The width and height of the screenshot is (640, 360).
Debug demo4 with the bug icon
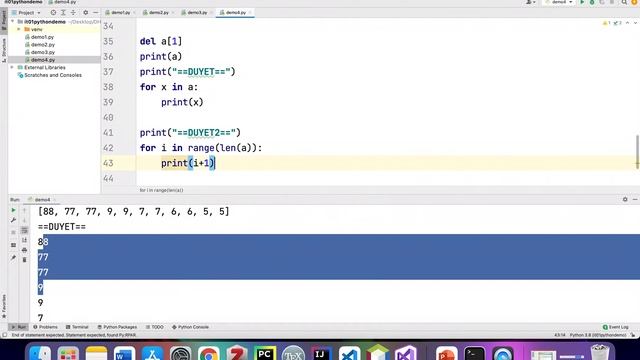pyautogui.click(x=592, y=2)
